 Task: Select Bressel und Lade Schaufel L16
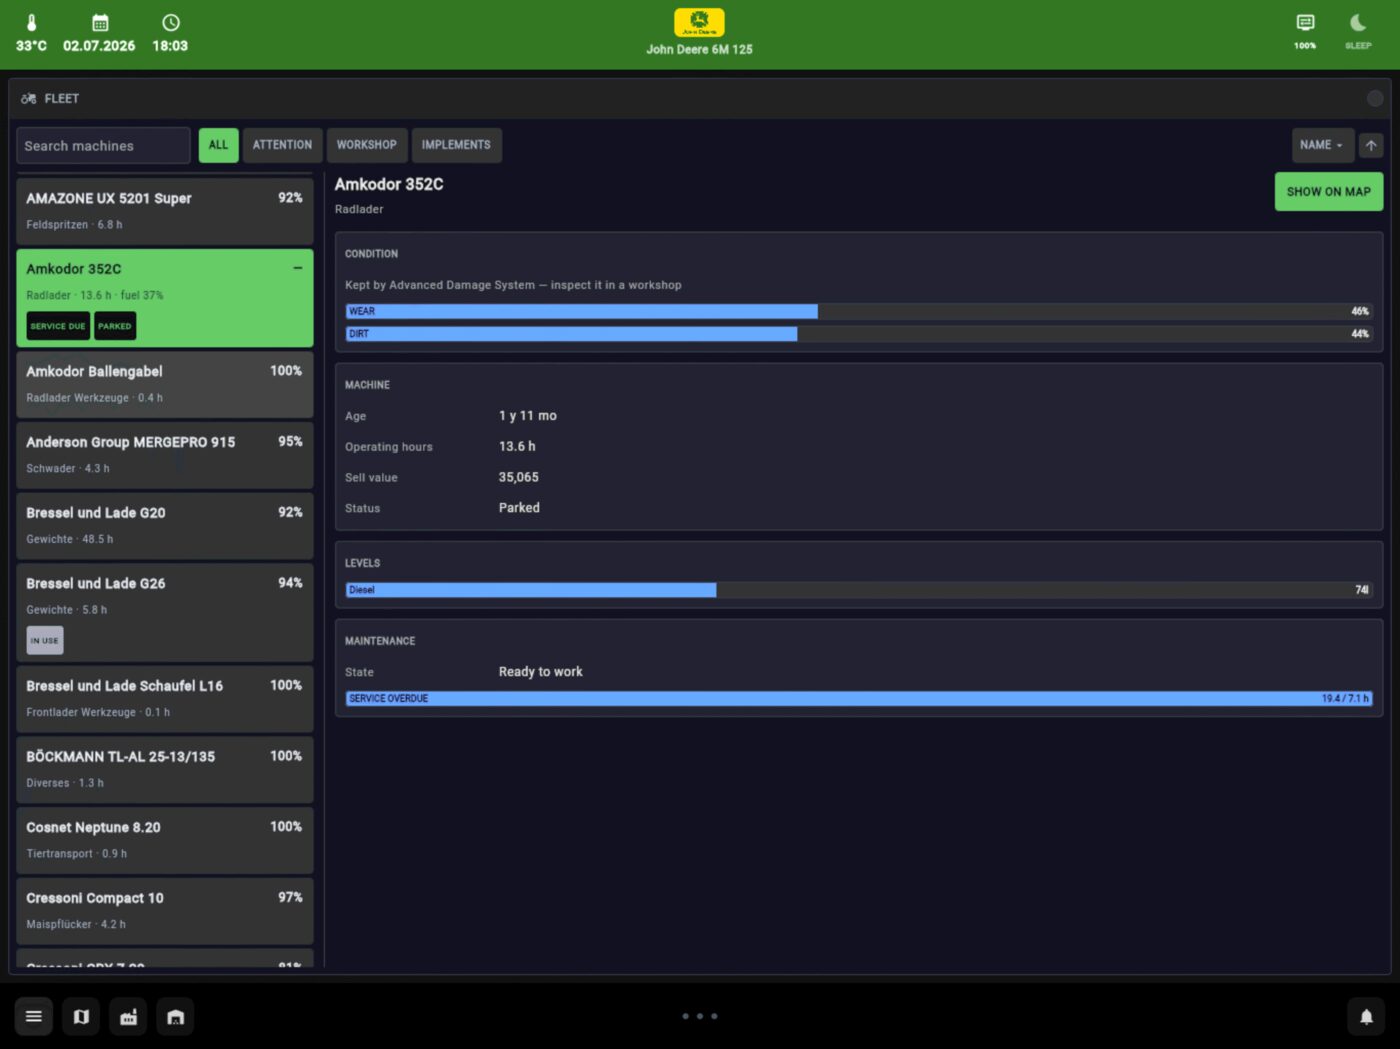click(x=165, y=699)
